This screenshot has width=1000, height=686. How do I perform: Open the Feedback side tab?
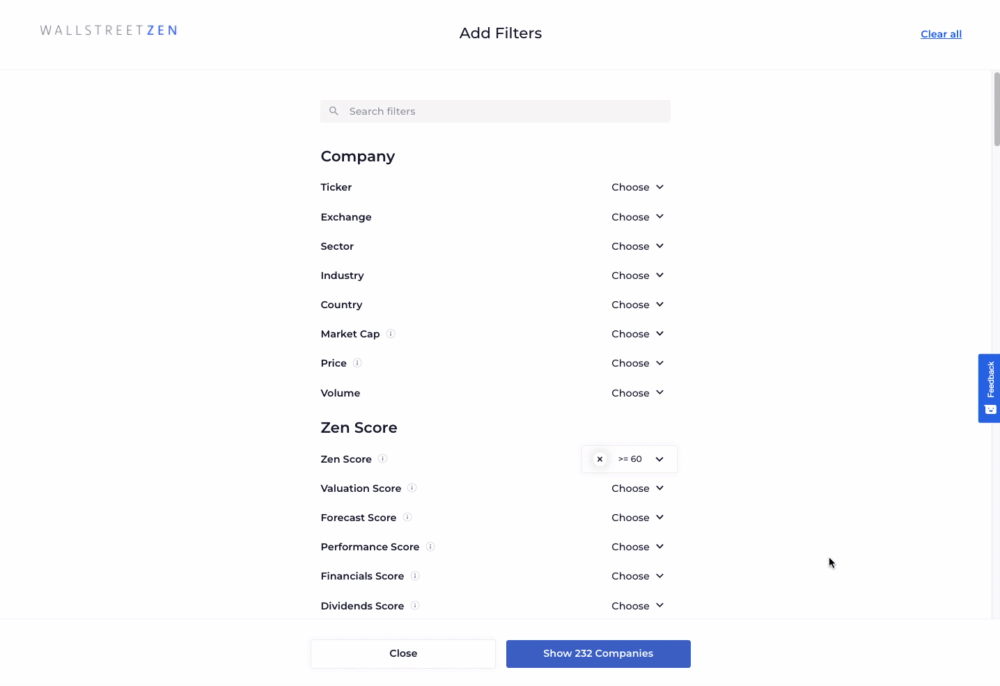click(989, 388)
